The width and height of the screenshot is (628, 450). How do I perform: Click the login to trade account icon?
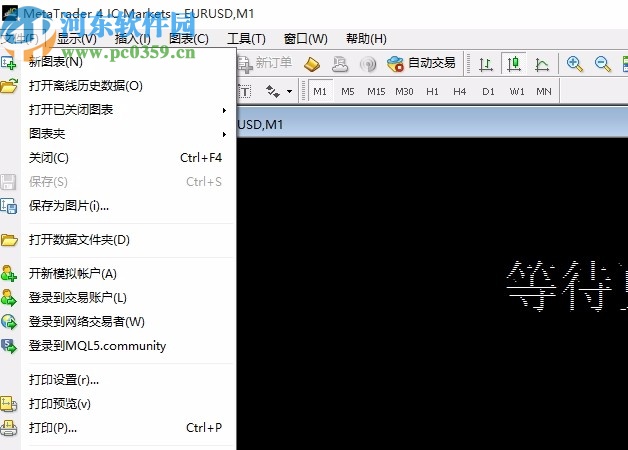[8, 298]
